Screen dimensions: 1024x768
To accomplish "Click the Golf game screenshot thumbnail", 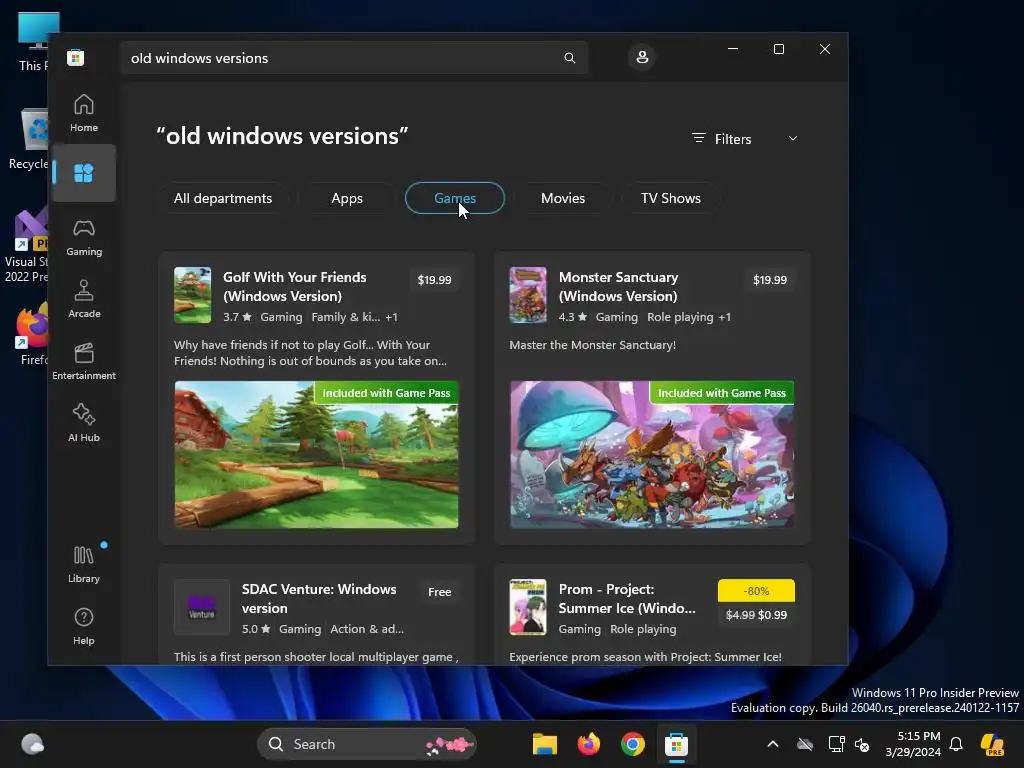I will [316, 455].
